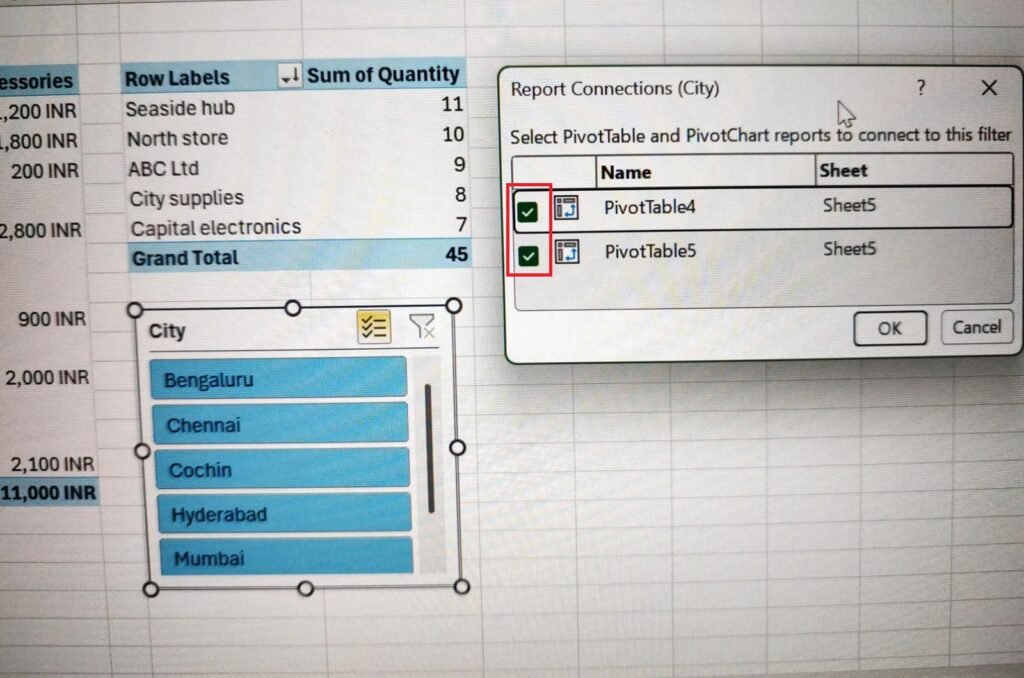
Task: Click the slicer right-middle resize handle
Action: click(458, 447)
